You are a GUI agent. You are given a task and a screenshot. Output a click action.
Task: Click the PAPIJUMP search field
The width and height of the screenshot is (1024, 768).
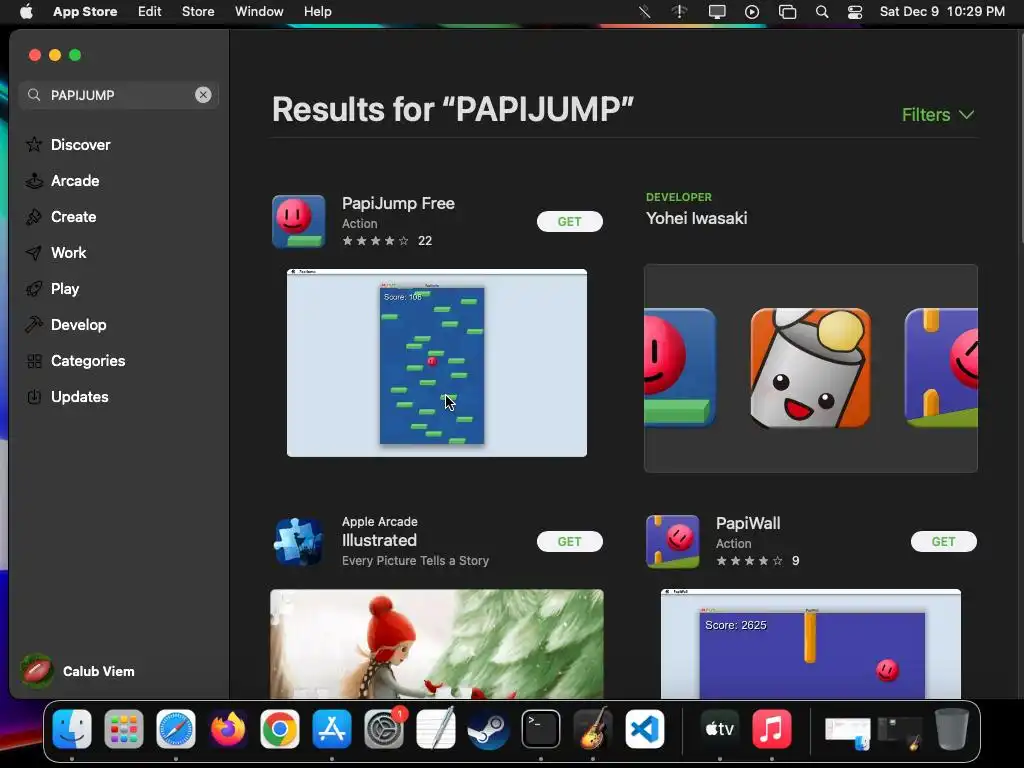118,95
